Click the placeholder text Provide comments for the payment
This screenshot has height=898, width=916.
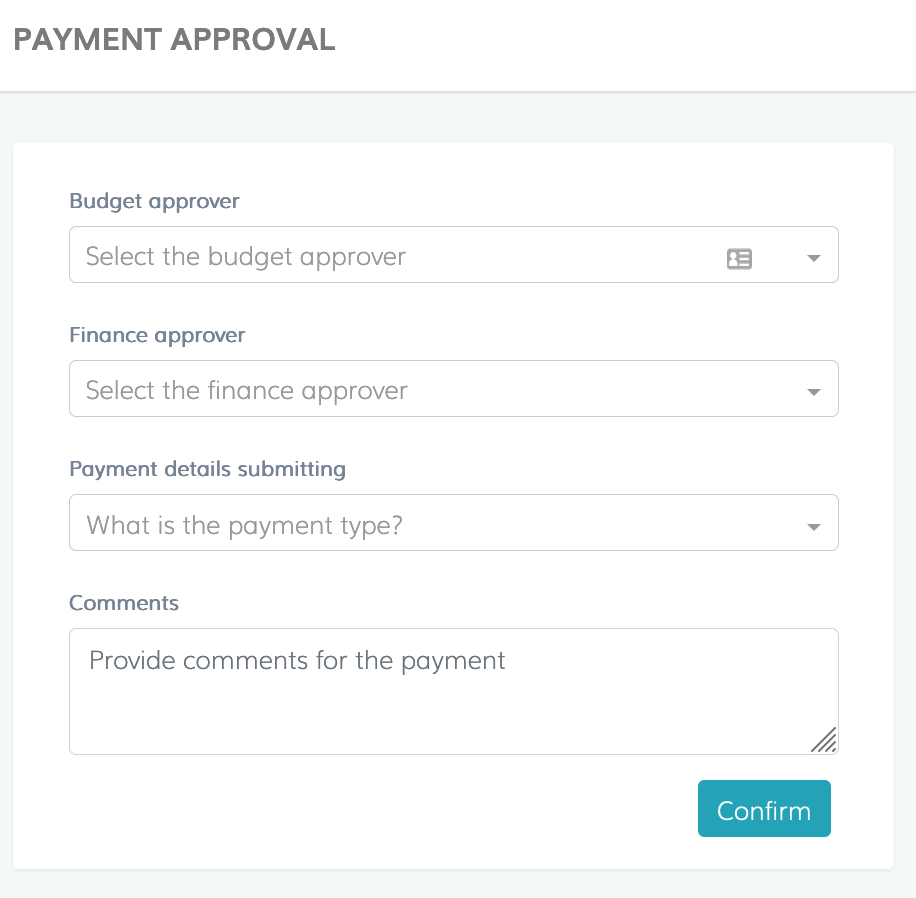pyautogui.click(x=297, y=660)
